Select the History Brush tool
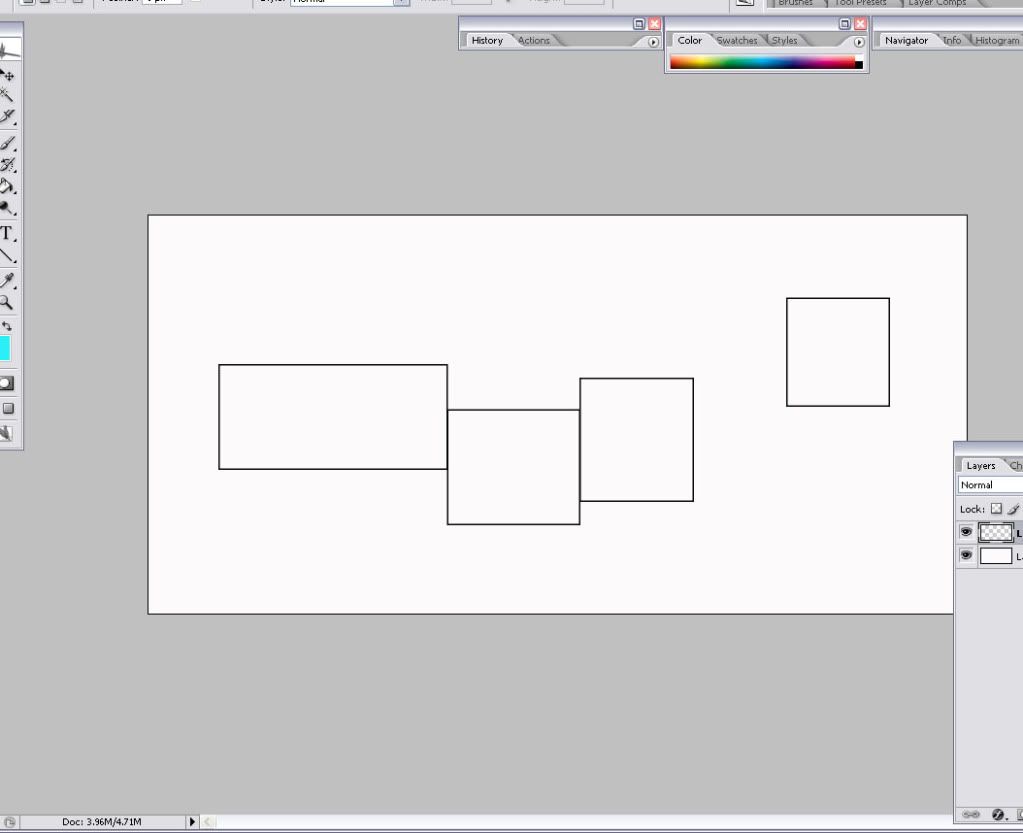The image size is (1023, 833). pyautogui.click(x=8, y=164)
